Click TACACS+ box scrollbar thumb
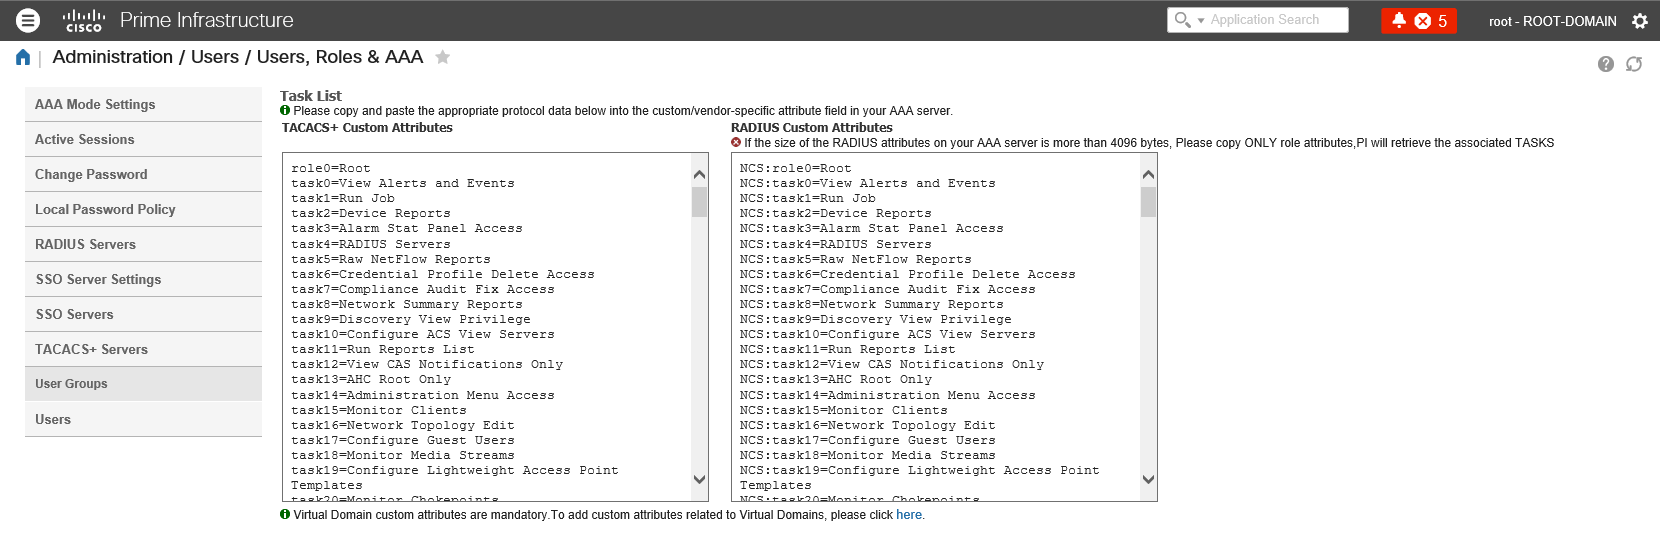 tap(699, 202)
